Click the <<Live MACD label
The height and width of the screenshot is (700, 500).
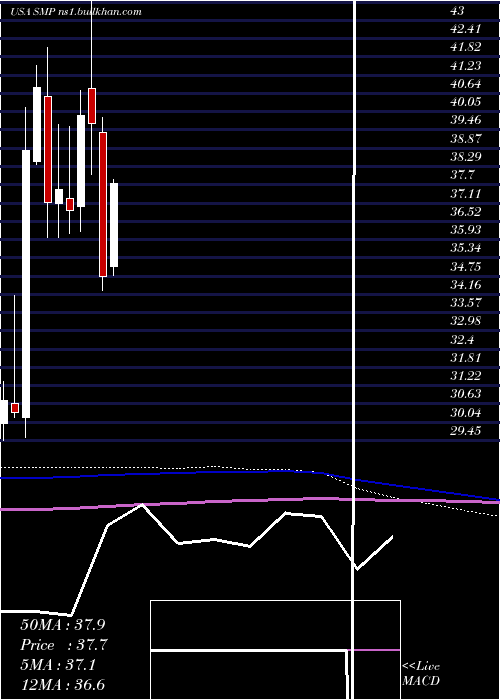click(421, 673)
